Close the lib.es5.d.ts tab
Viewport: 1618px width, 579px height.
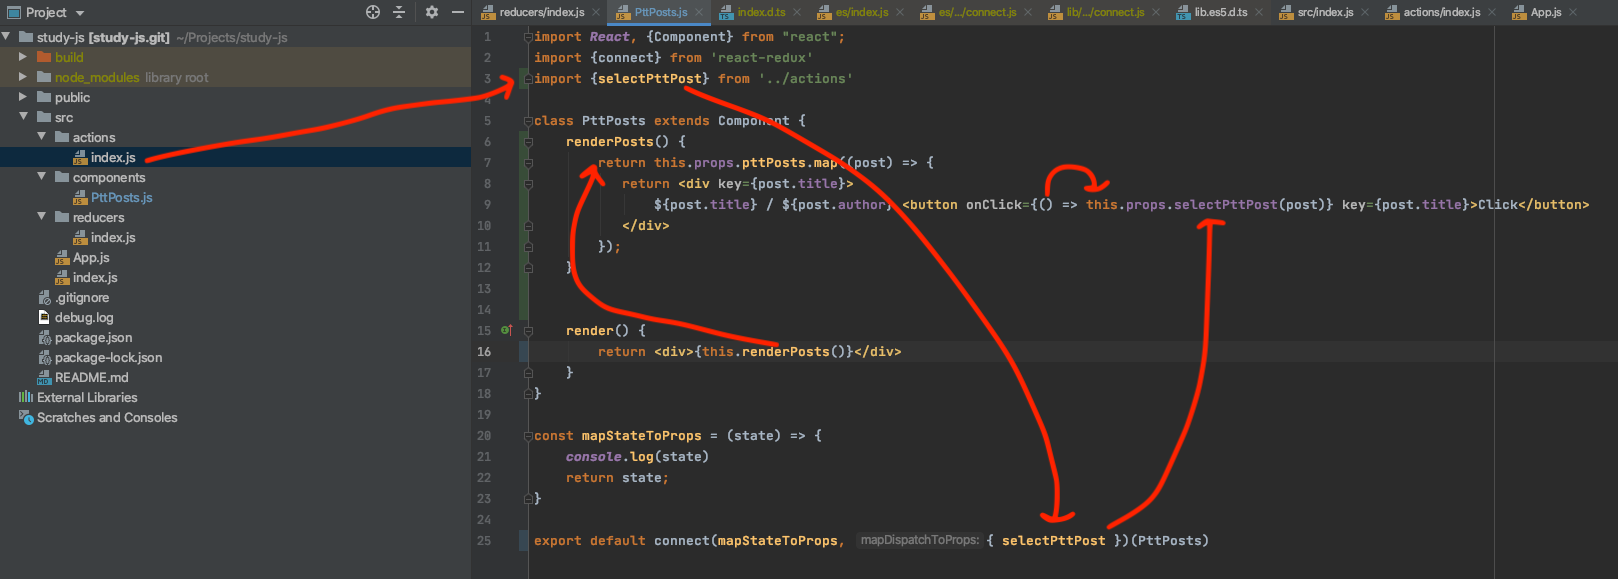click(1259, 12)
